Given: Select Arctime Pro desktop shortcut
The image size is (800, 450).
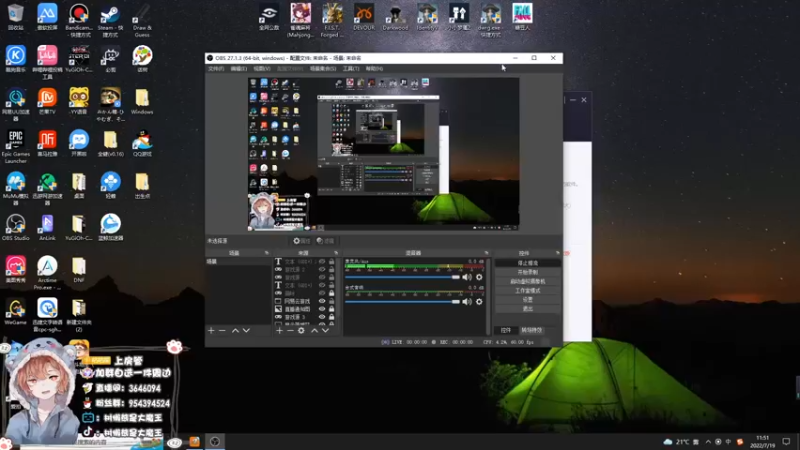Looking at the screenshot, I should (47, 273).
